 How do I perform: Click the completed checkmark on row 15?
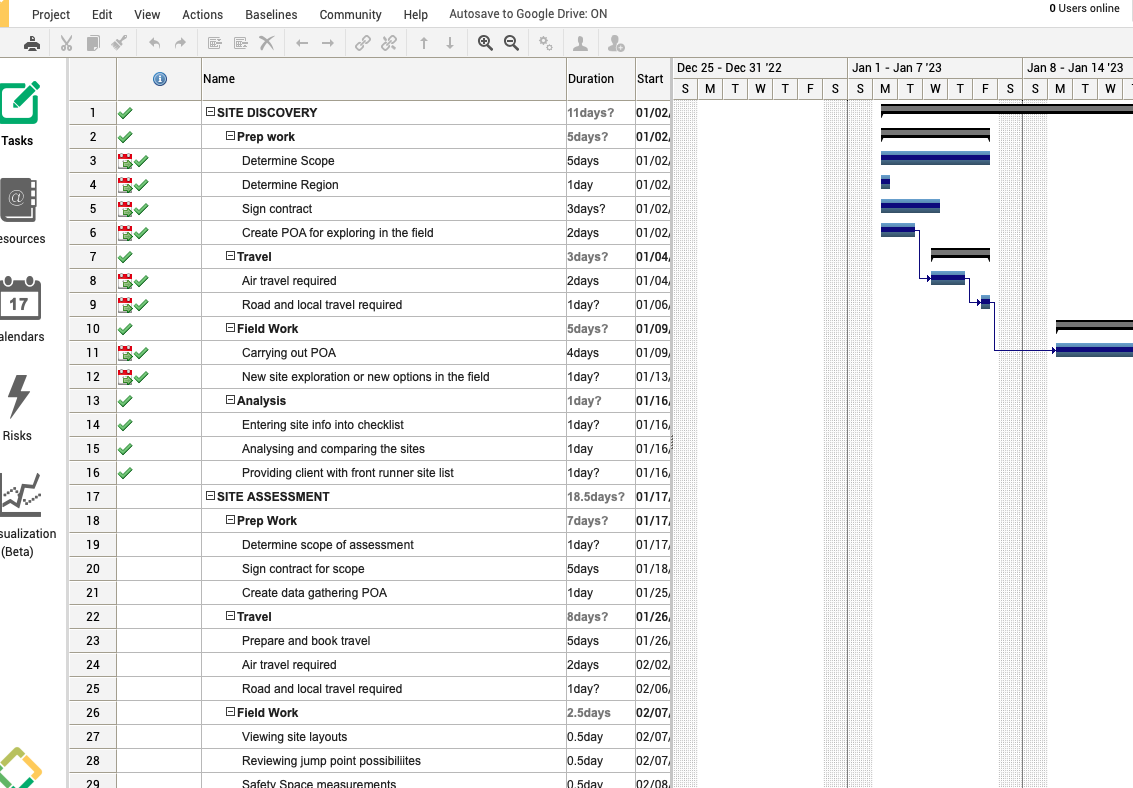tap(125, 449)
